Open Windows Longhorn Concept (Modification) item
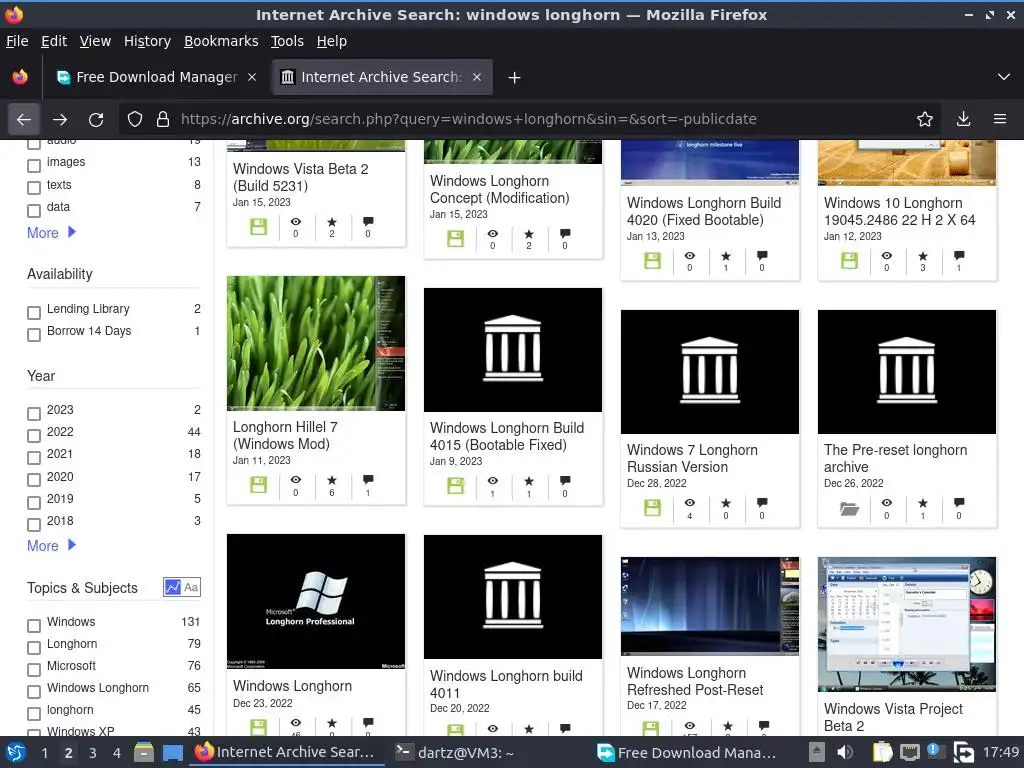This screenshot has width=1024, height=768. 500,189
